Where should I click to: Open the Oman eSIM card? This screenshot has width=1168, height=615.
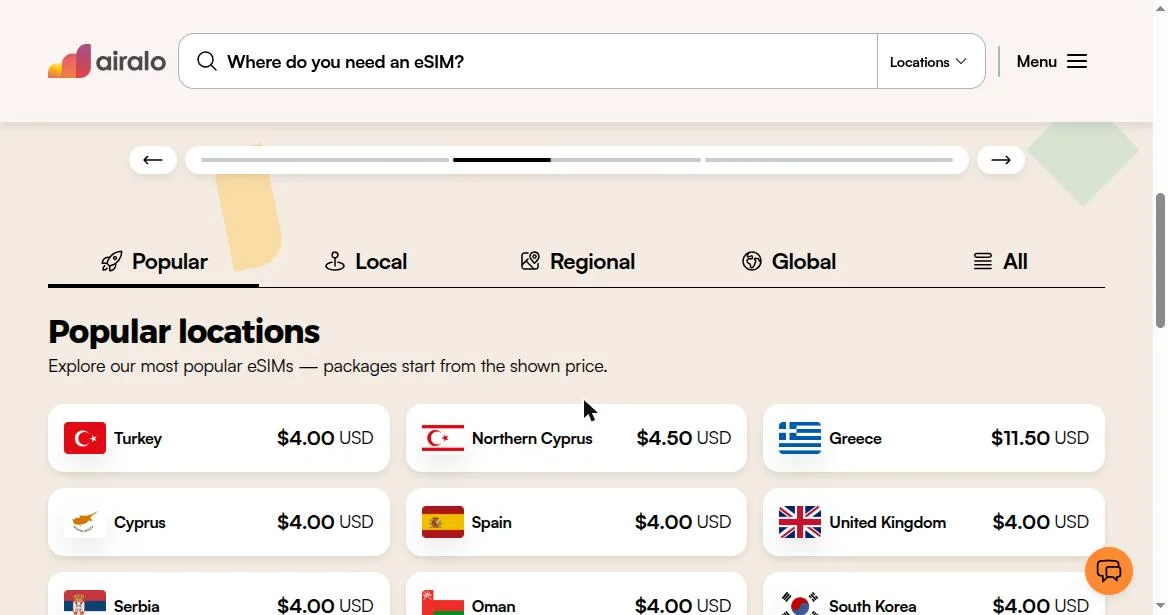577,594
